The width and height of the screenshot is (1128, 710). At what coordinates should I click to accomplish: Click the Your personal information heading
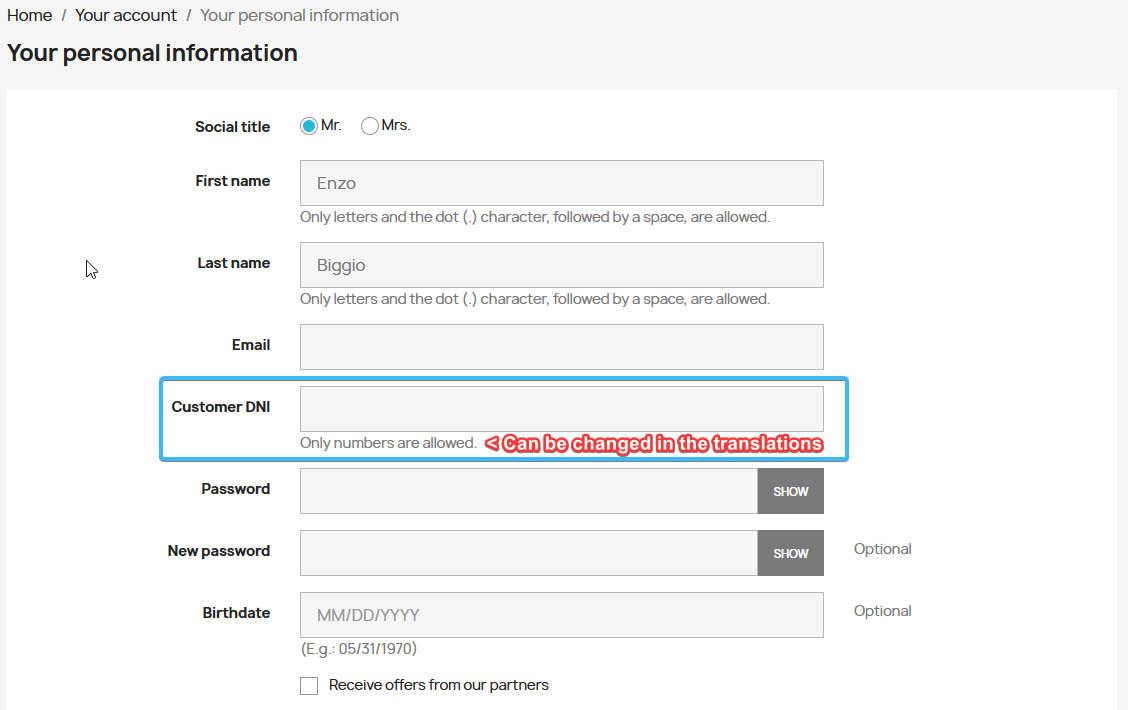[x=152, y=53]
